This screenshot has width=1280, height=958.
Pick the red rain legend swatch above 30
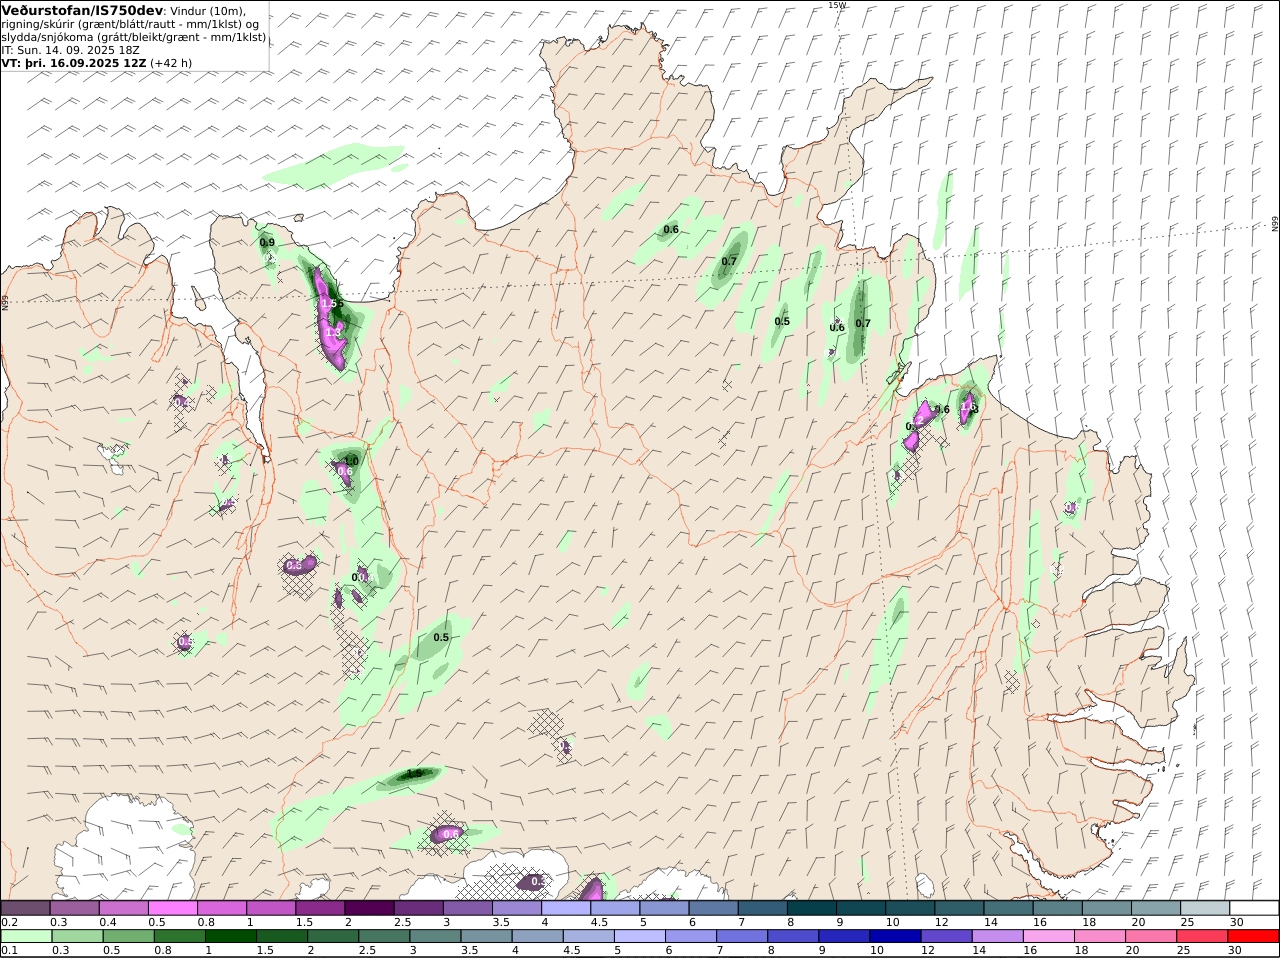pyautogui.click(x=1255, y=936)
